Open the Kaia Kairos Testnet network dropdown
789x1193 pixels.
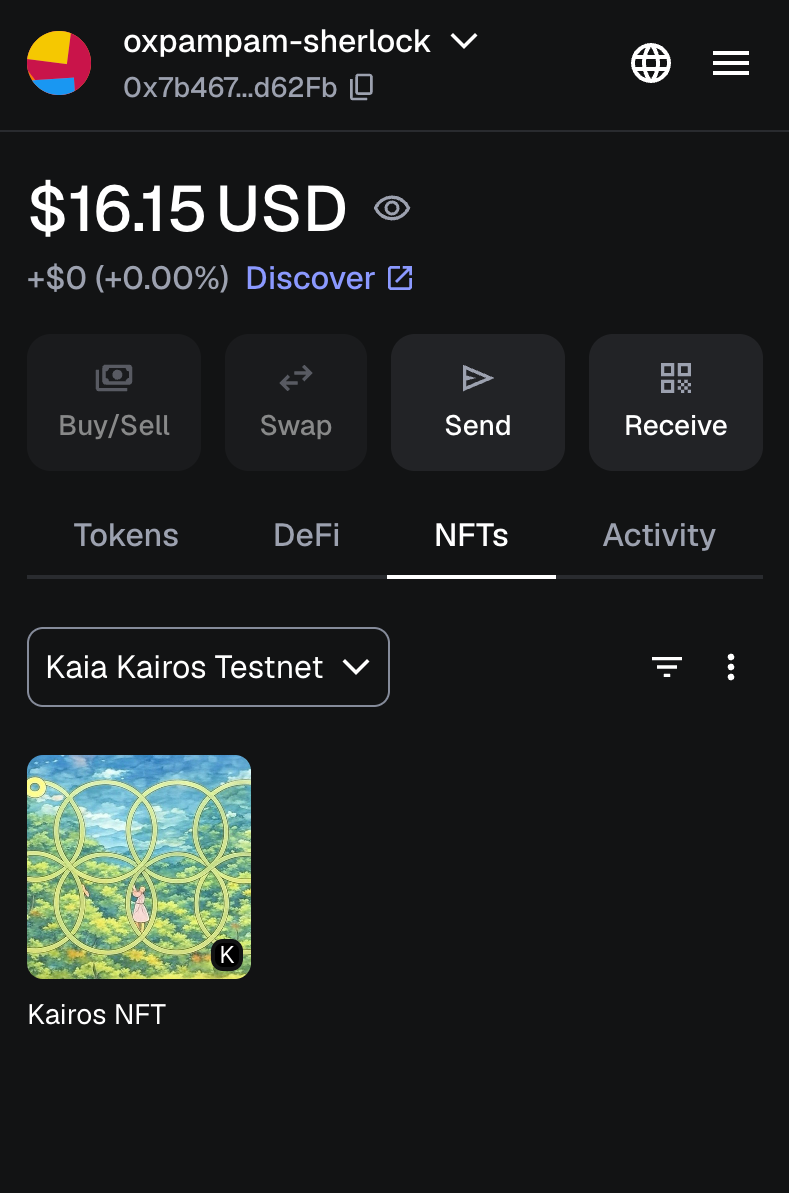(x=208, y=667)
